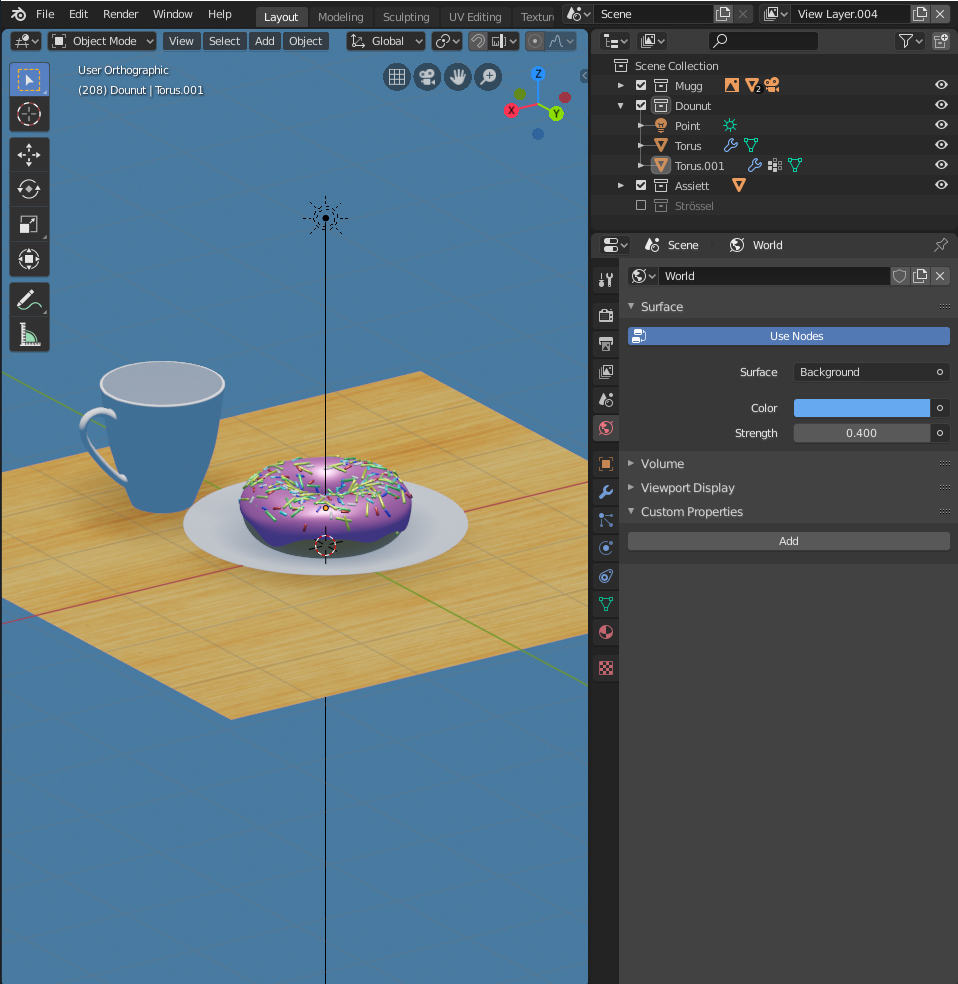Activate the Measure tool

tap(29, 334)
